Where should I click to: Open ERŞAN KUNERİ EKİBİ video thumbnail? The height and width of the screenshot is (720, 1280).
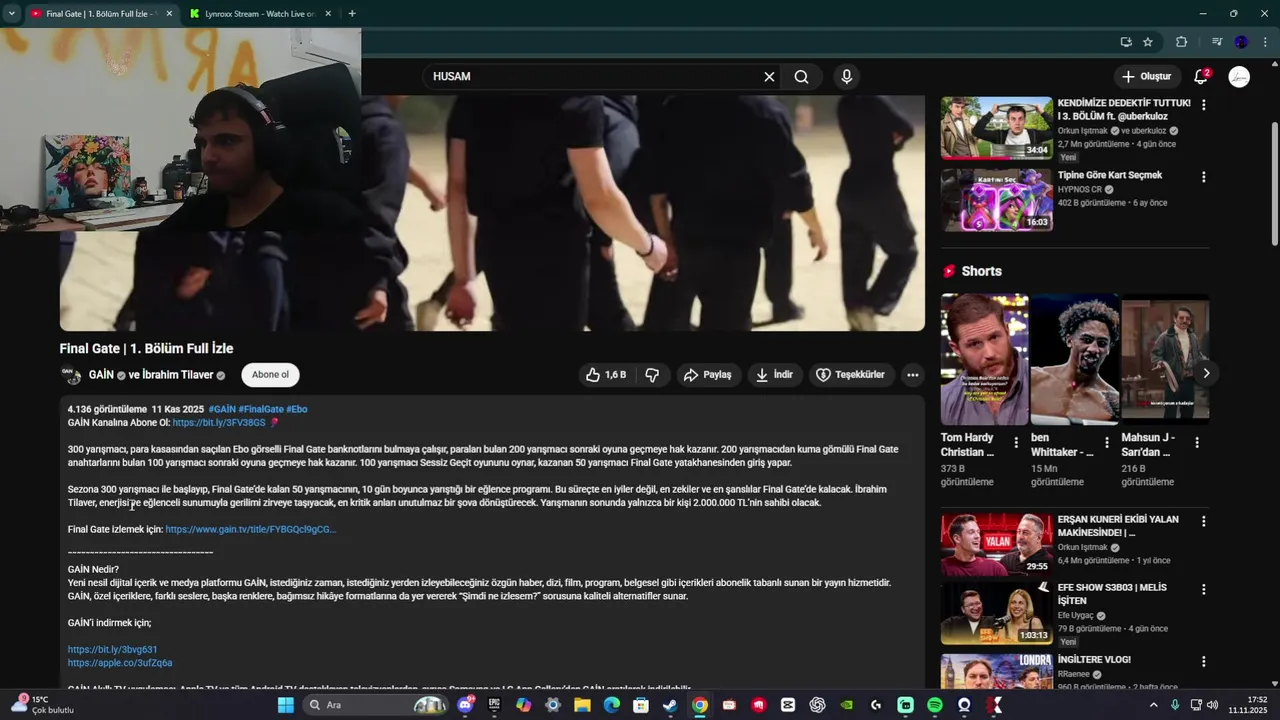(x=996, y=544)
